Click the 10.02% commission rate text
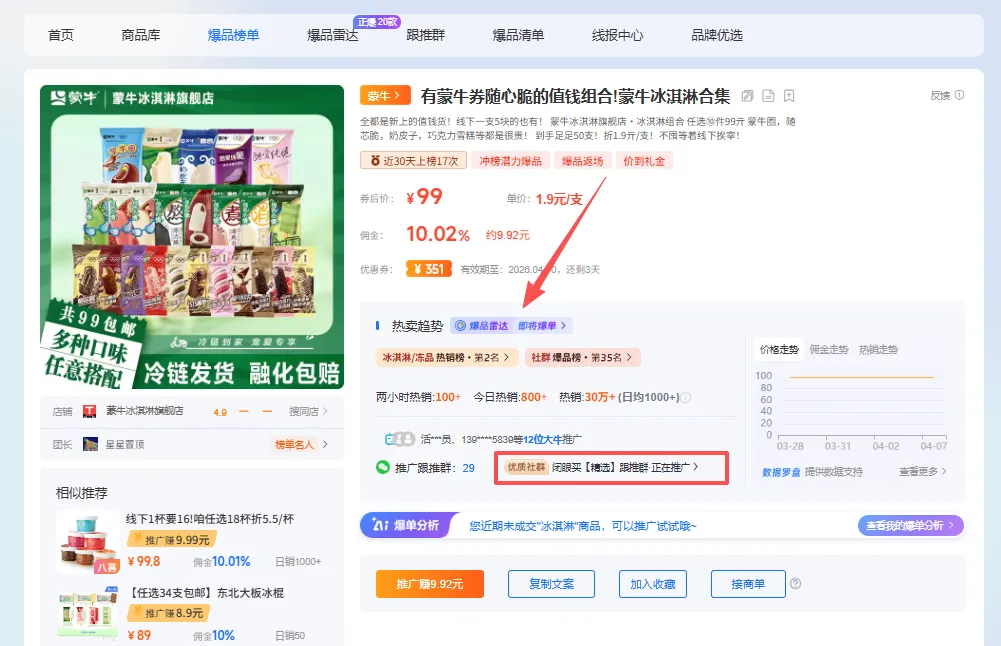Image resolution: width=1001 pixels, height=646 pixels. click(x=438, y=234)
